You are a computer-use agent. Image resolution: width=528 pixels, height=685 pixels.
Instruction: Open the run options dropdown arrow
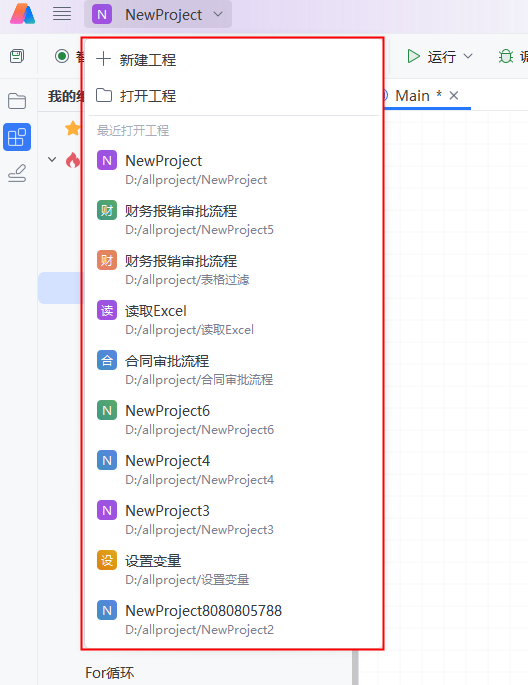click(468, 56)
